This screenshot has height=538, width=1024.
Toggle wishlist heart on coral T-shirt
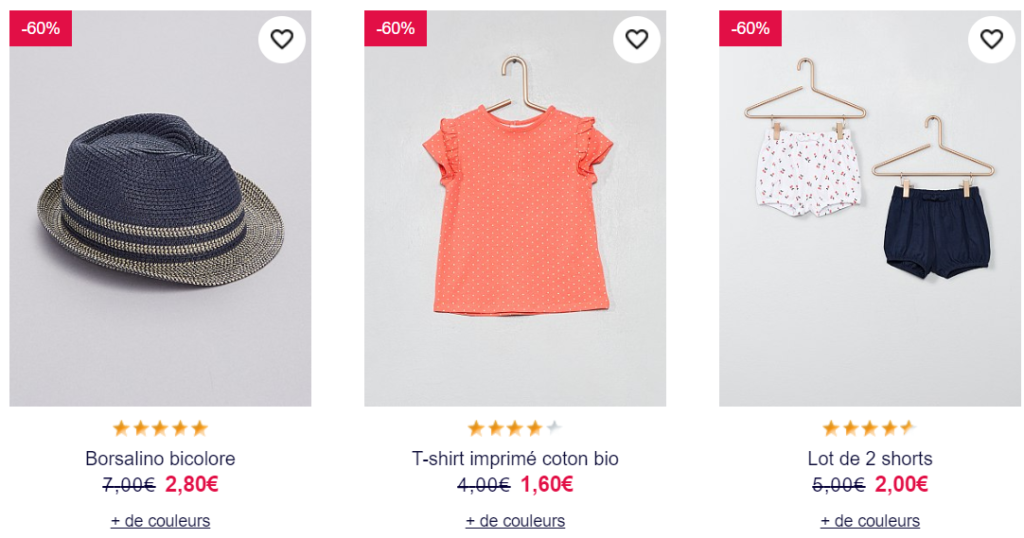pyautogui.click(x=637, y=40)
